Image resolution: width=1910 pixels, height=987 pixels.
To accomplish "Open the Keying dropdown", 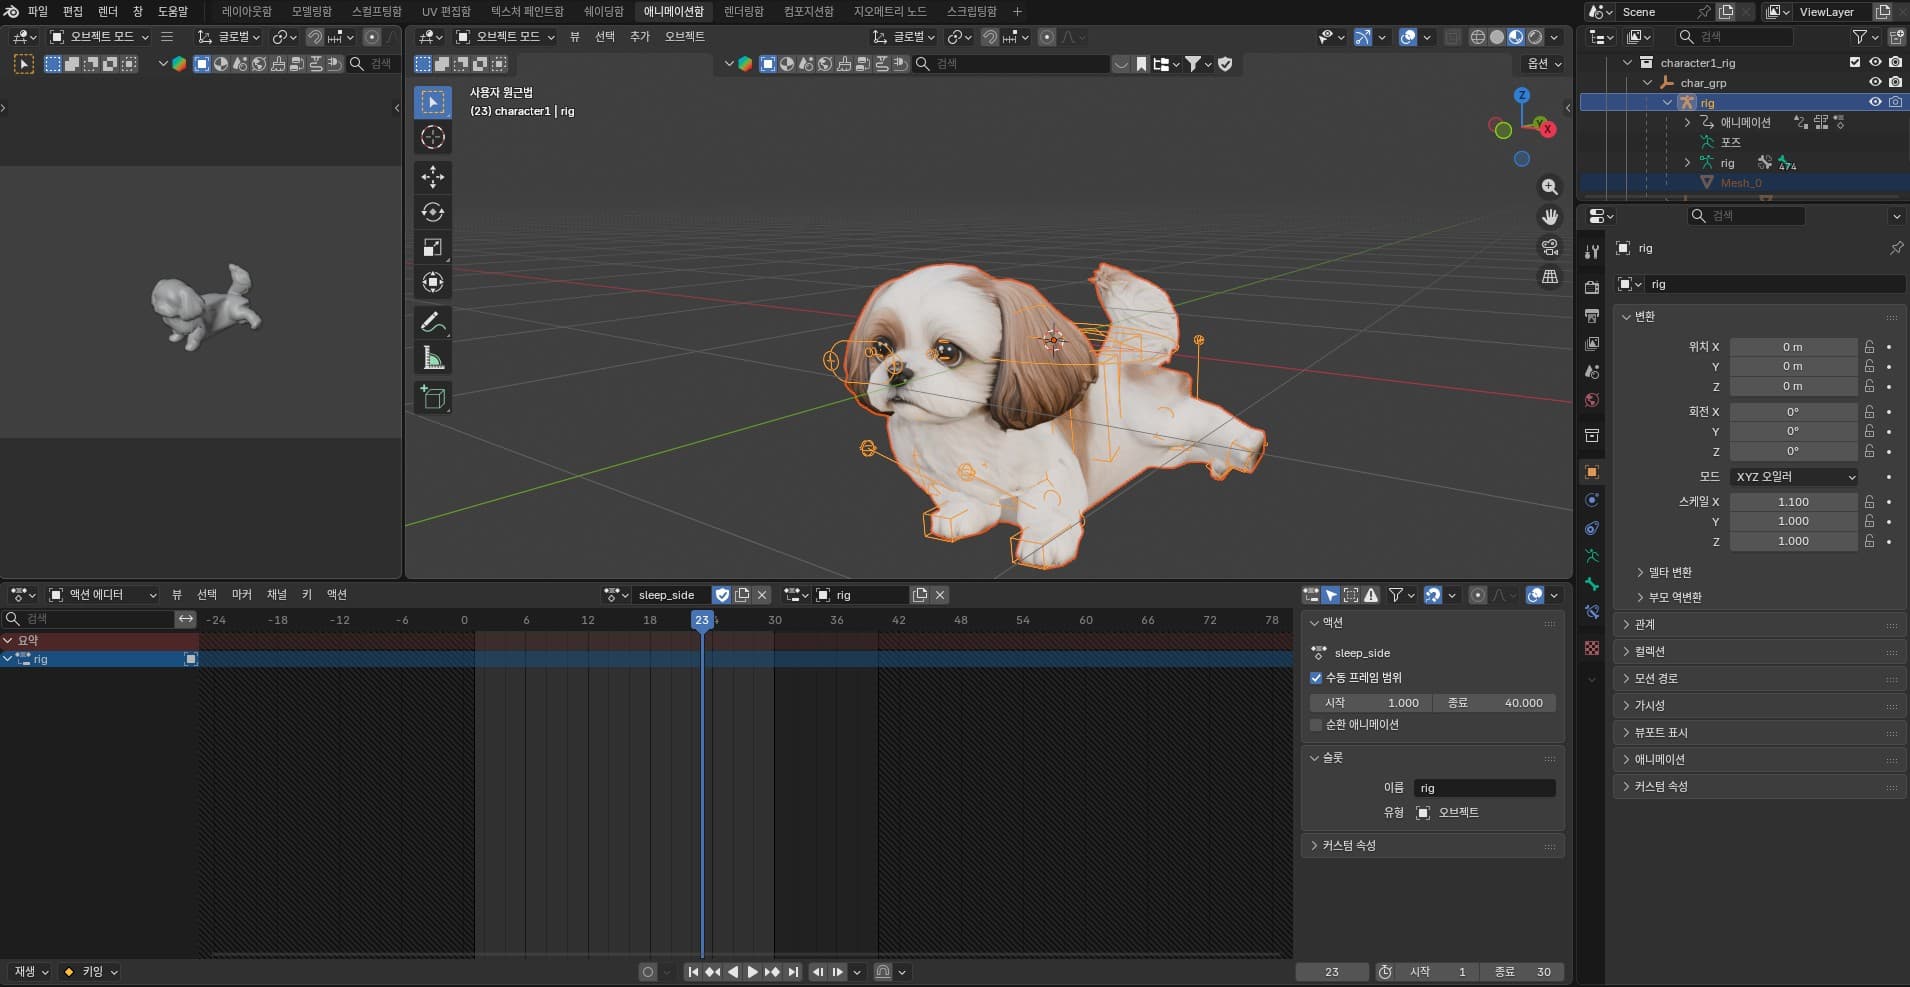I will (x=90, y=972).
